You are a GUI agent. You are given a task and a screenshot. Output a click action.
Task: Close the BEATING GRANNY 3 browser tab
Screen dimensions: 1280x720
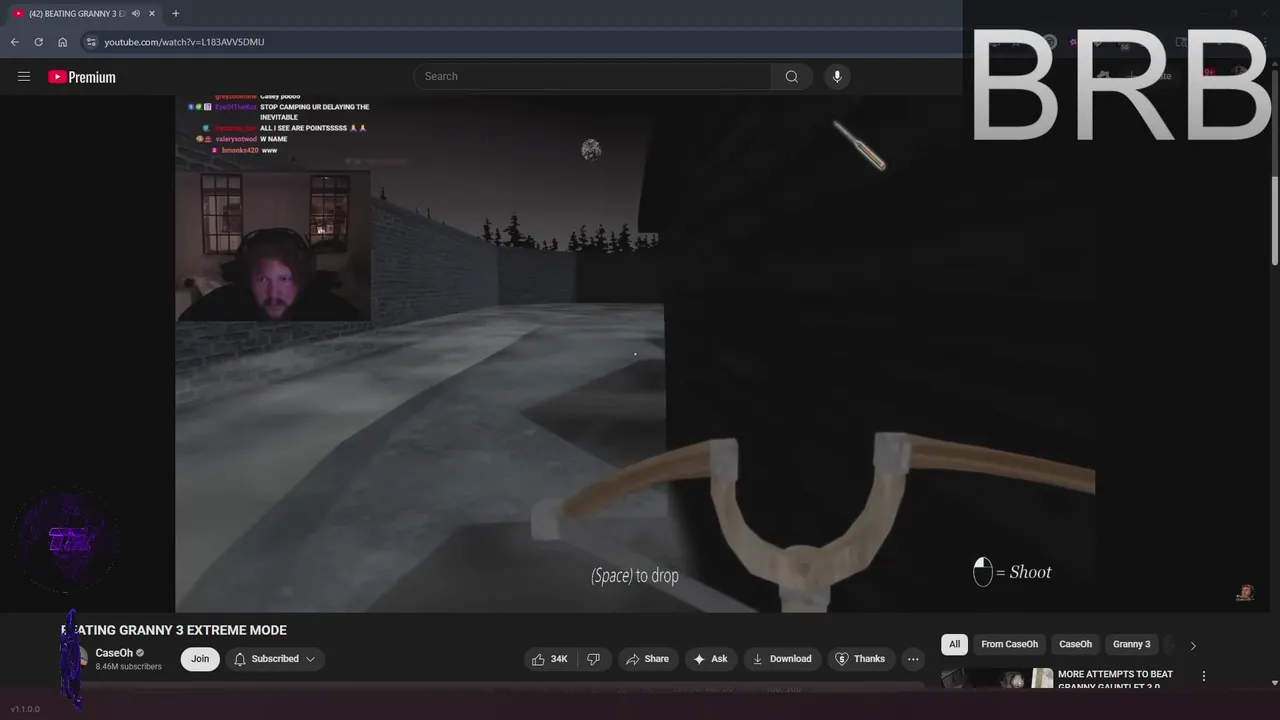coord(152,14)
